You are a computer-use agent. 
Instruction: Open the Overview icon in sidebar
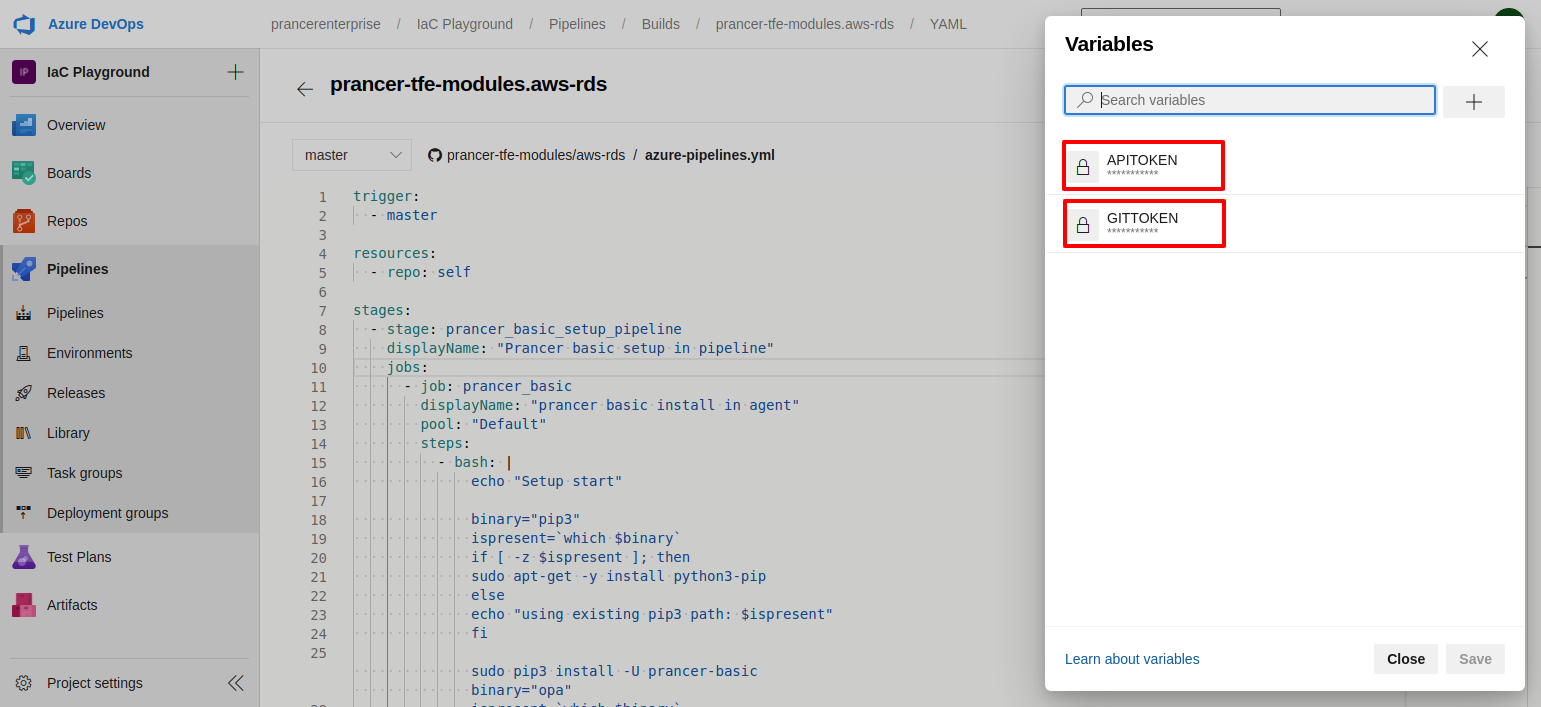[x=24, y=125]
